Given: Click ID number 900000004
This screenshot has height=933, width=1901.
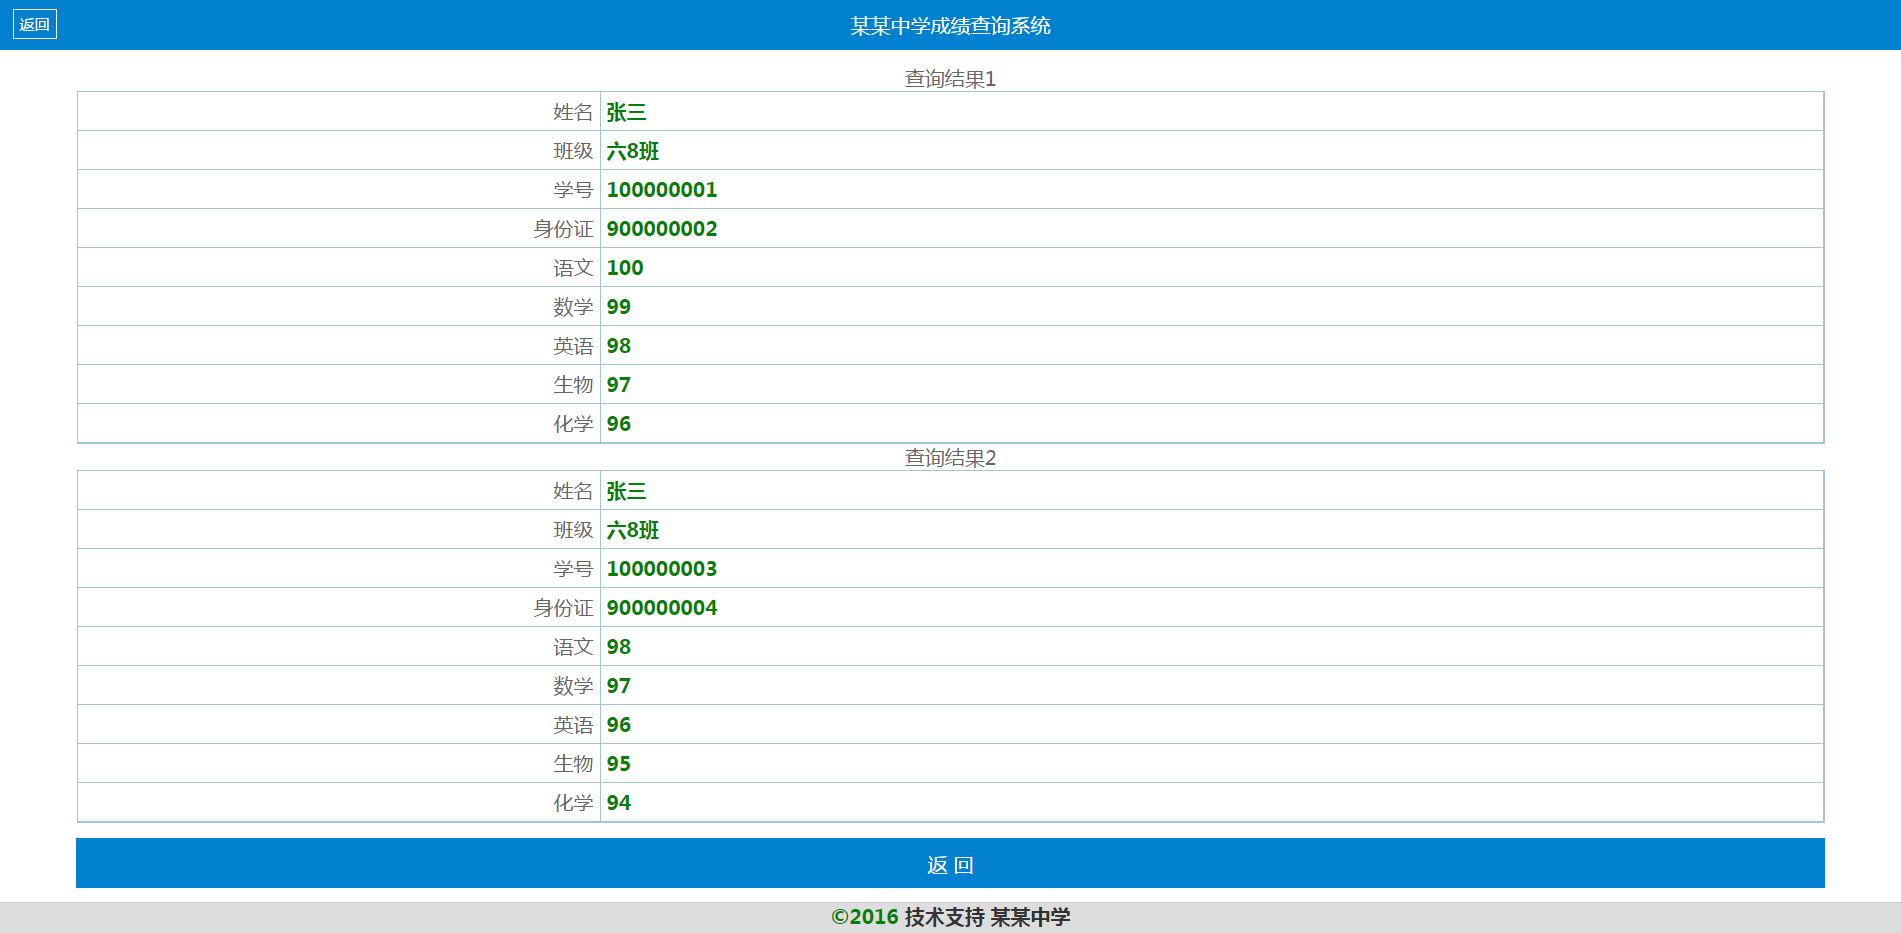Looking at the screenshot, I should [662, 608].
